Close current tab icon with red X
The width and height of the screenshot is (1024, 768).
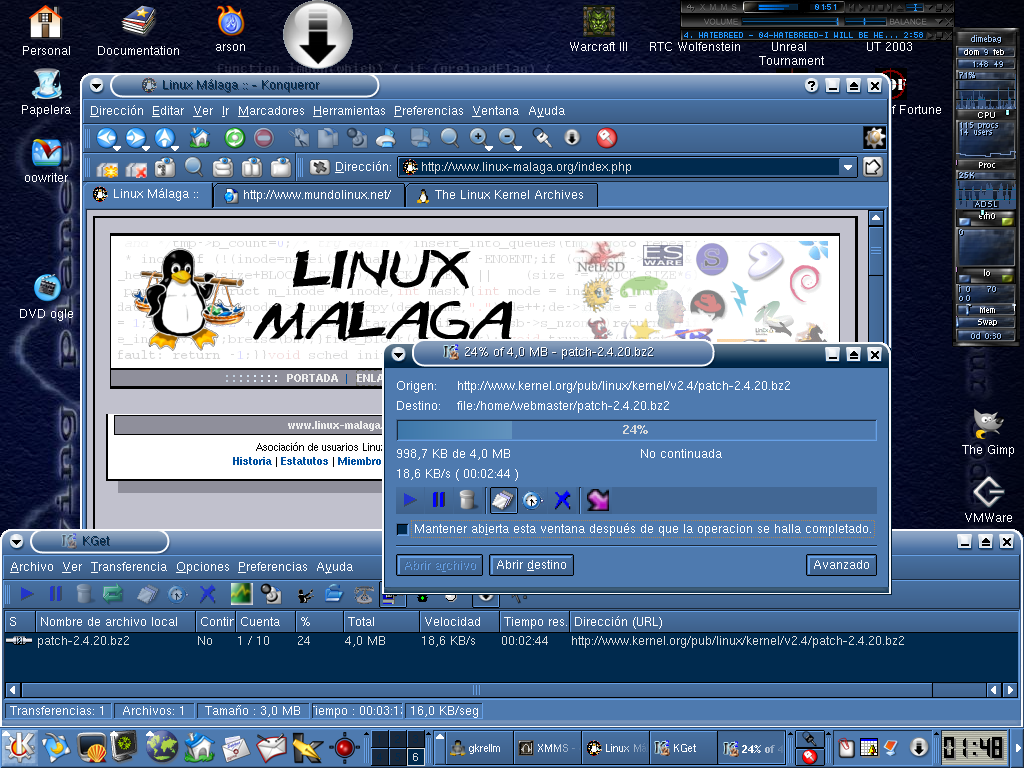coord(136,168)
